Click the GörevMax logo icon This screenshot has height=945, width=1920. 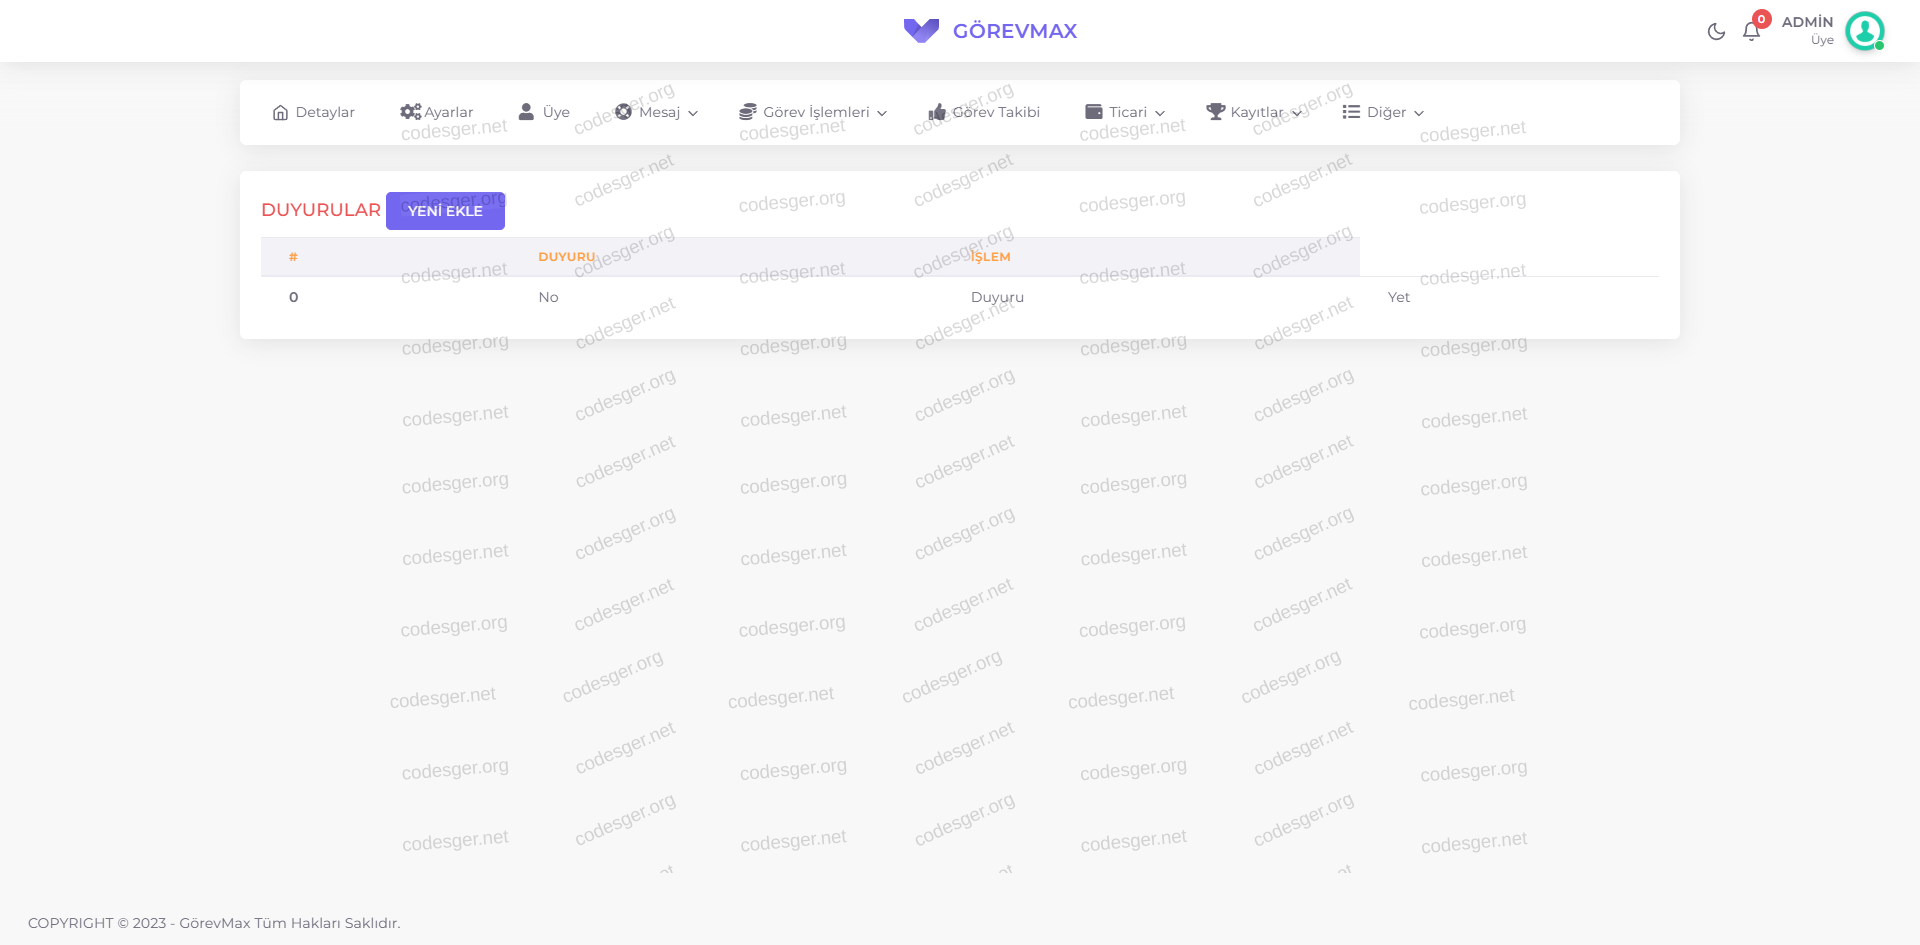point(921,31)
